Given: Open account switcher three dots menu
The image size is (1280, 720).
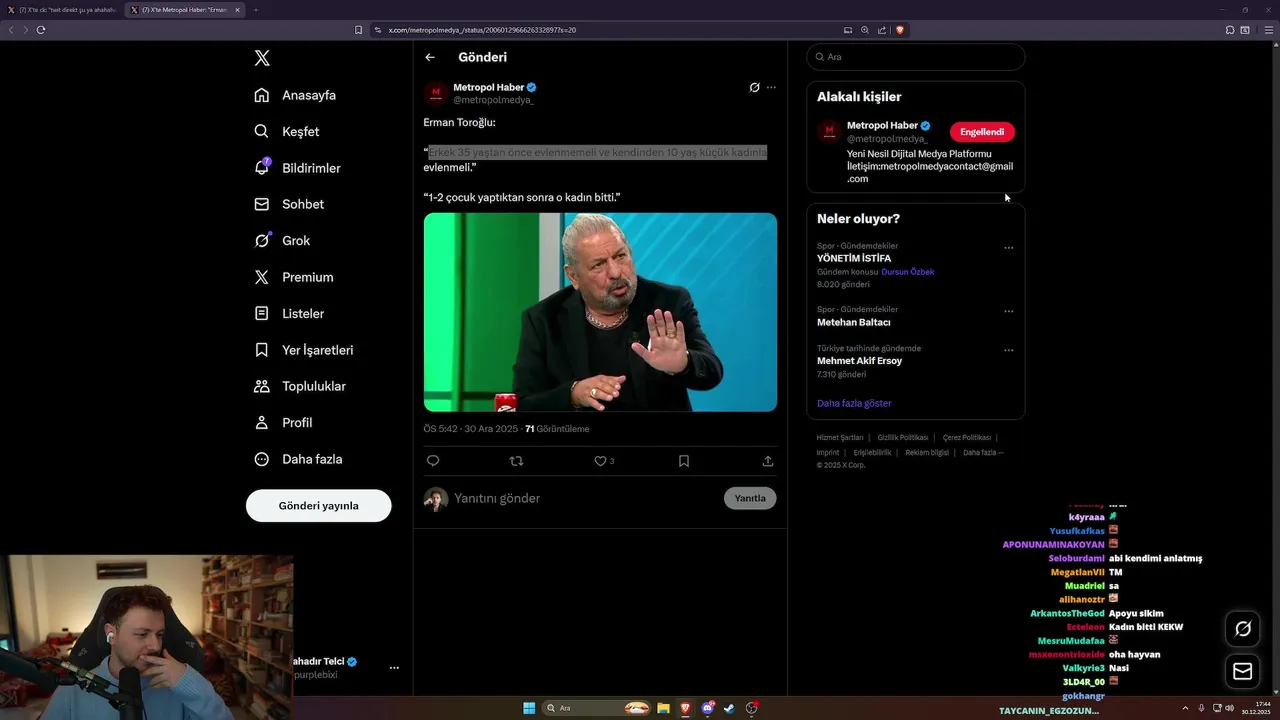Looking at the screenshot, I should point(394,667).
